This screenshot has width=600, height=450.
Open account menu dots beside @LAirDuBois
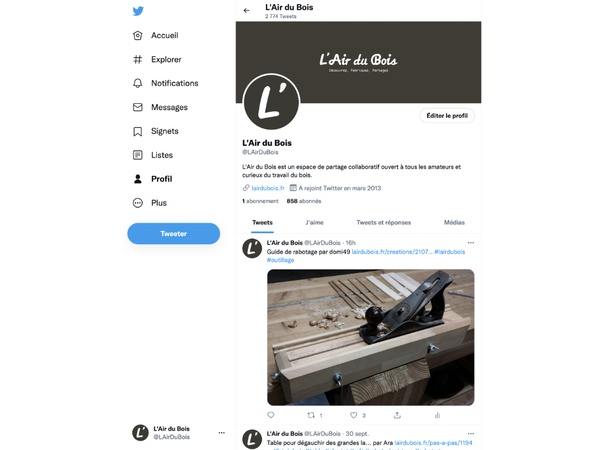(x=222, y=433)
